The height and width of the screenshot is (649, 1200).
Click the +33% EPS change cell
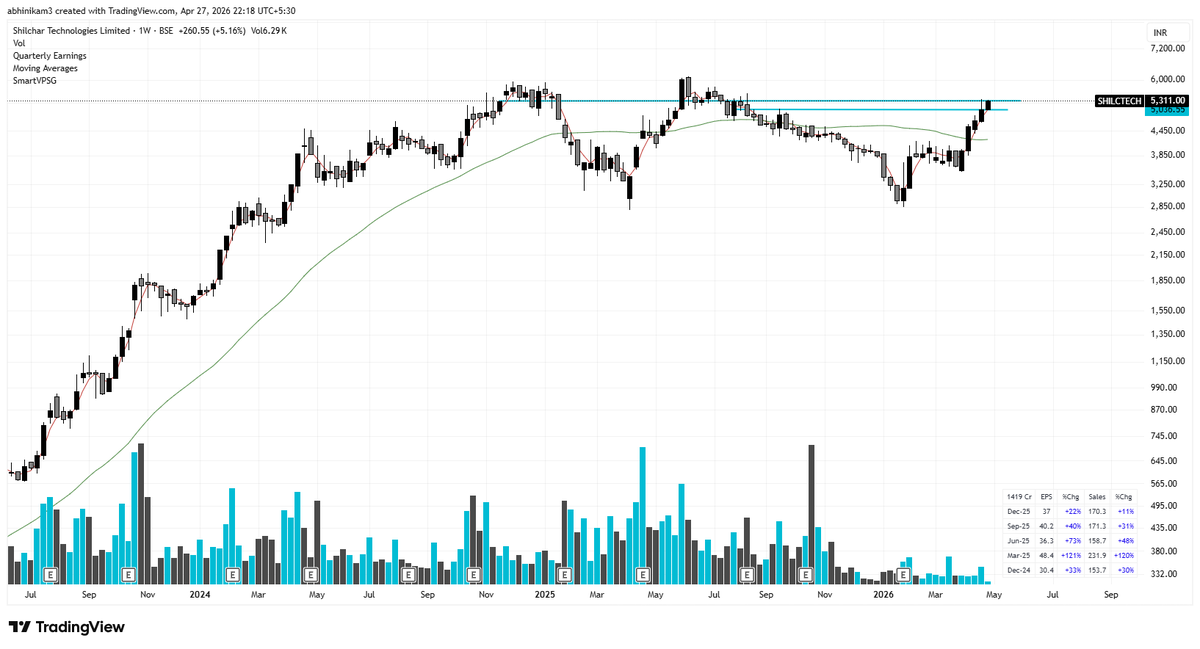click(1072, 568)
